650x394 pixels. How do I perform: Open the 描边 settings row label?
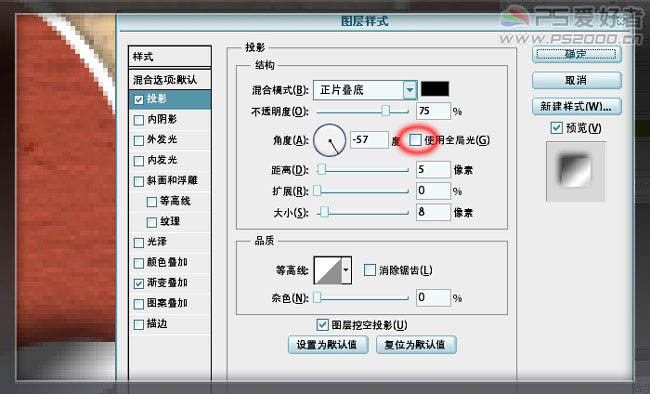coord(157,323)
